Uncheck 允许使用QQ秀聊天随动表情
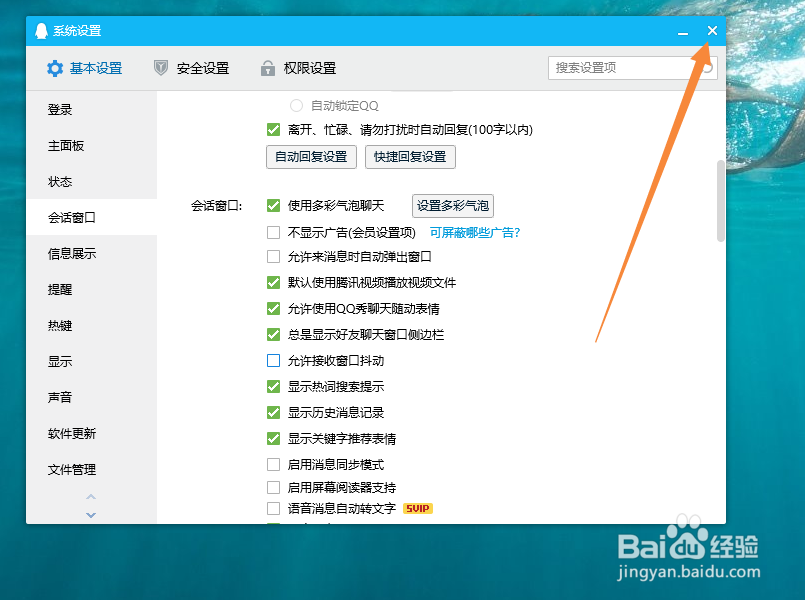Screen dimensions: 805x600 tap(274, 308)
